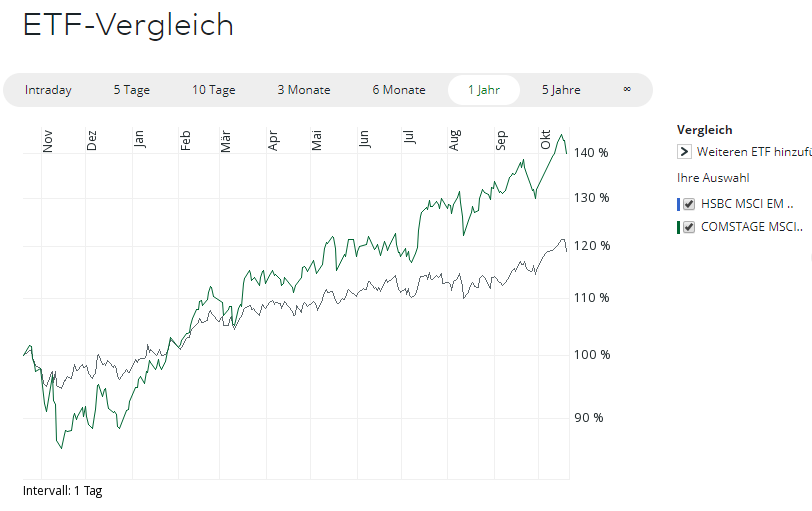Click the blue HSBC color marker

click(x=678, y=204)
